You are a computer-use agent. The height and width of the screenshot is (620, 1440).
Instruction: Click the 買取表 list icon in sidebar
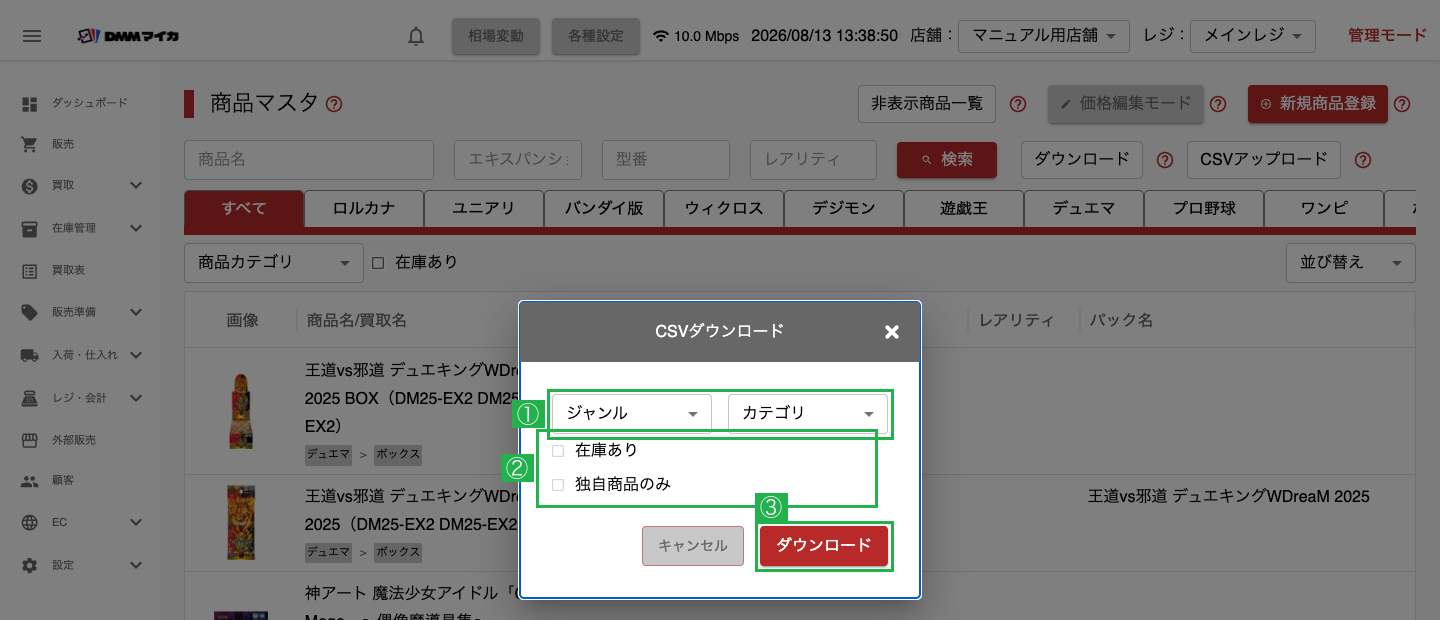[30, 270]
